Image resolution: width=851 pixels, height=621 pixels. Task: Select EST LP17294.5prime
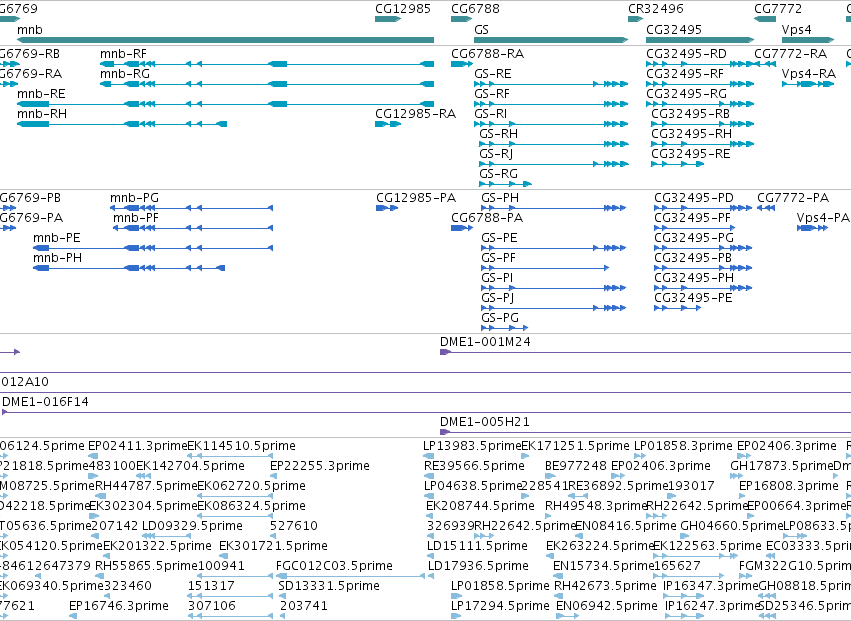pyautogui.click(x=456, y=616)
